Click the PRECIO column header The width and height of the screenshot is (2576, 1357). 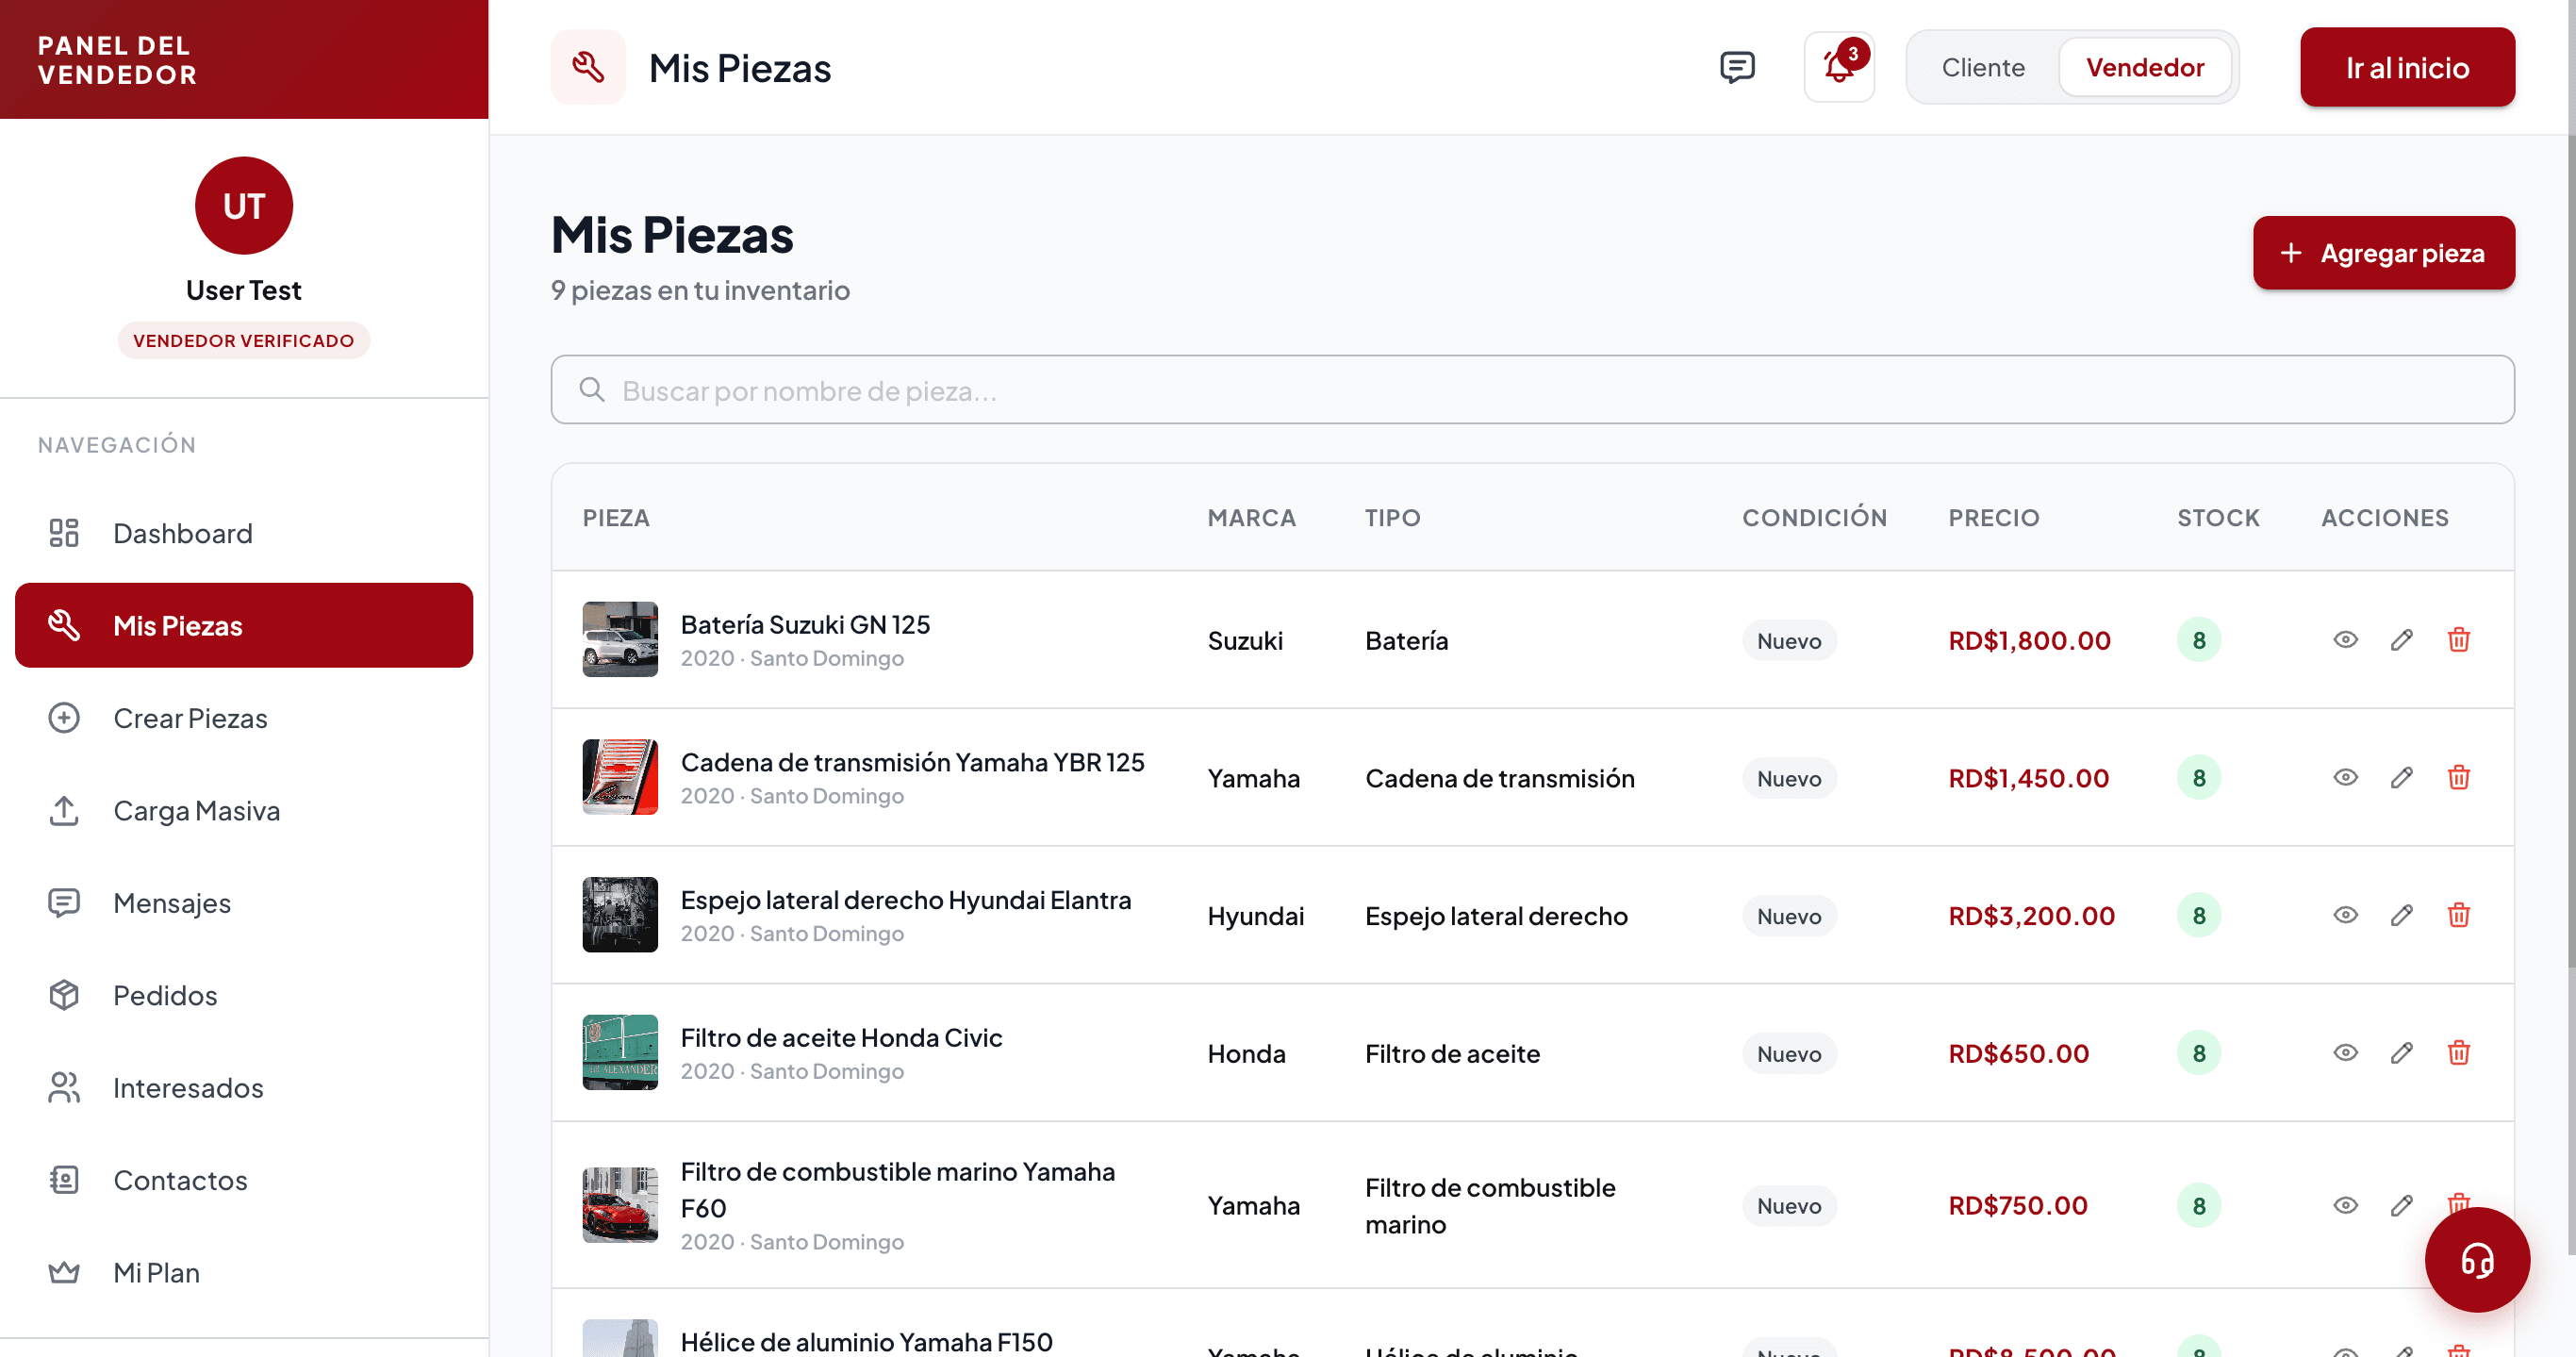tap(1993, 517)
